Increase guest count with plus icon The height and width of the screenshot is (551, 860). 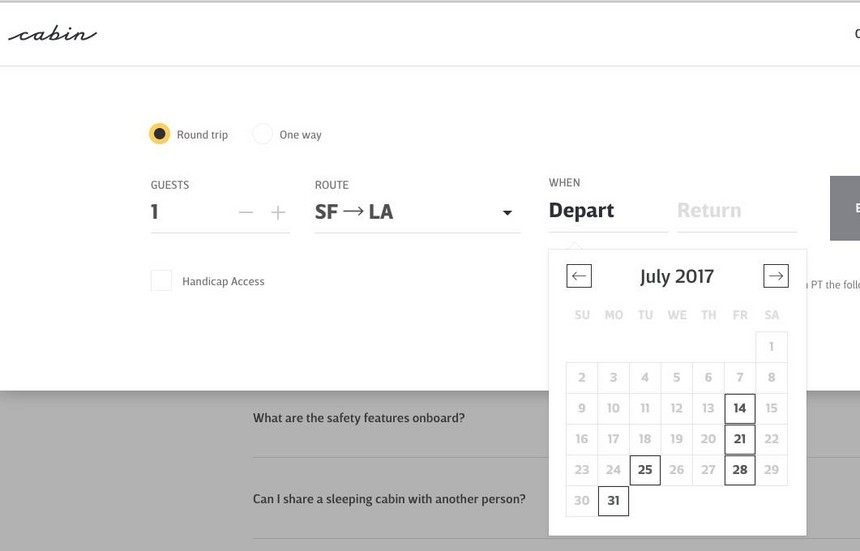278,212
